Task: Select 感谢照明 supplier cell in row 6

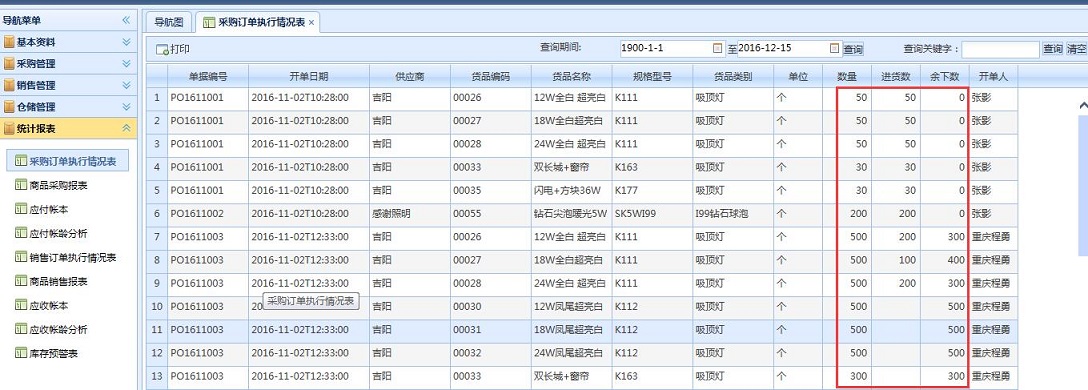Action: (410, 214)
